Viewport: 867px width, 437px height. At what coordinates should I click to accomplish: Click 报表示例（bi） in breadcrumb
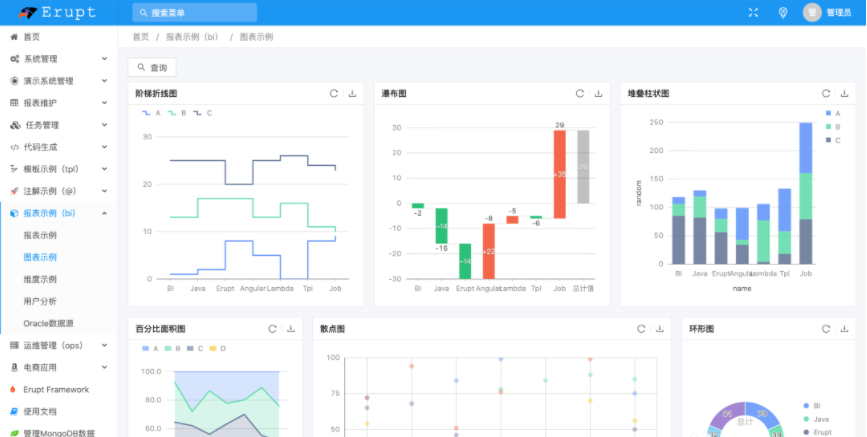point(192,37)
